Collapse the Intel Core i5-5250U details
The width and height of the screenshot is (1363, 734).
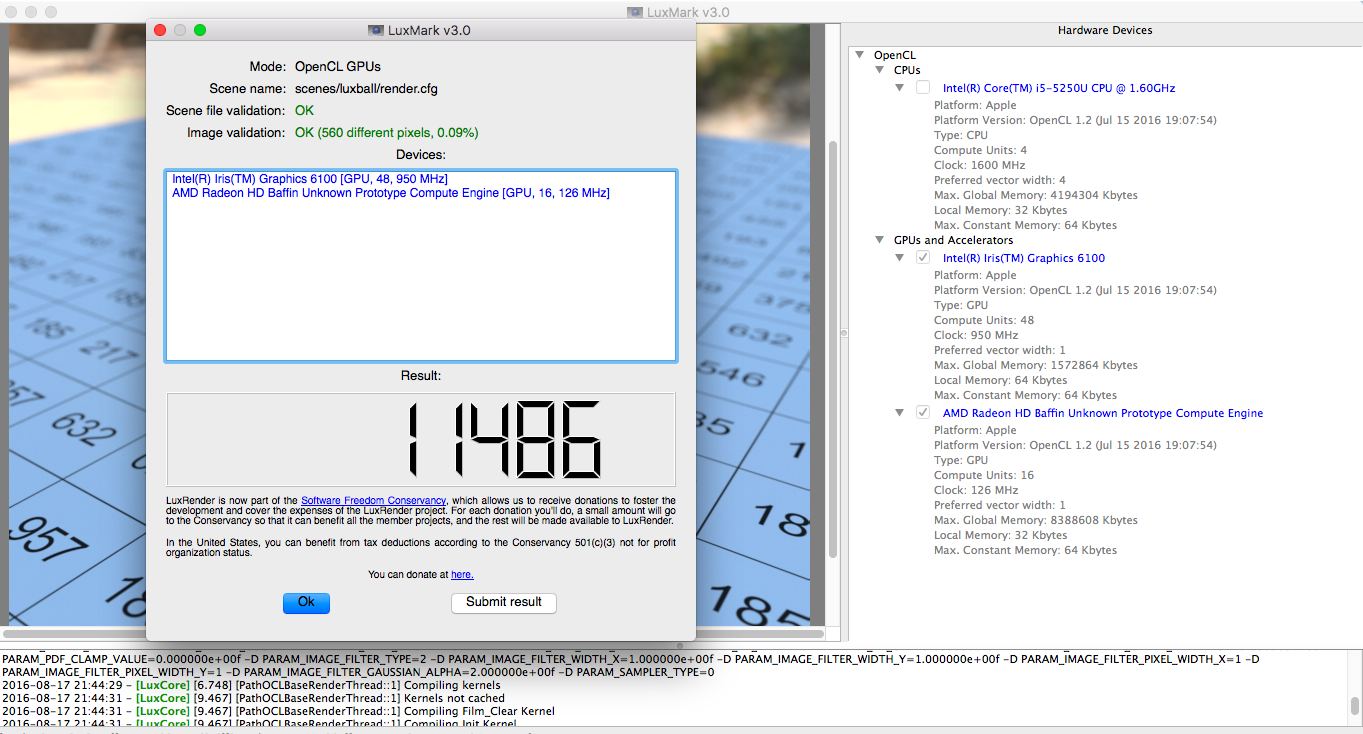tap(900, 88)
